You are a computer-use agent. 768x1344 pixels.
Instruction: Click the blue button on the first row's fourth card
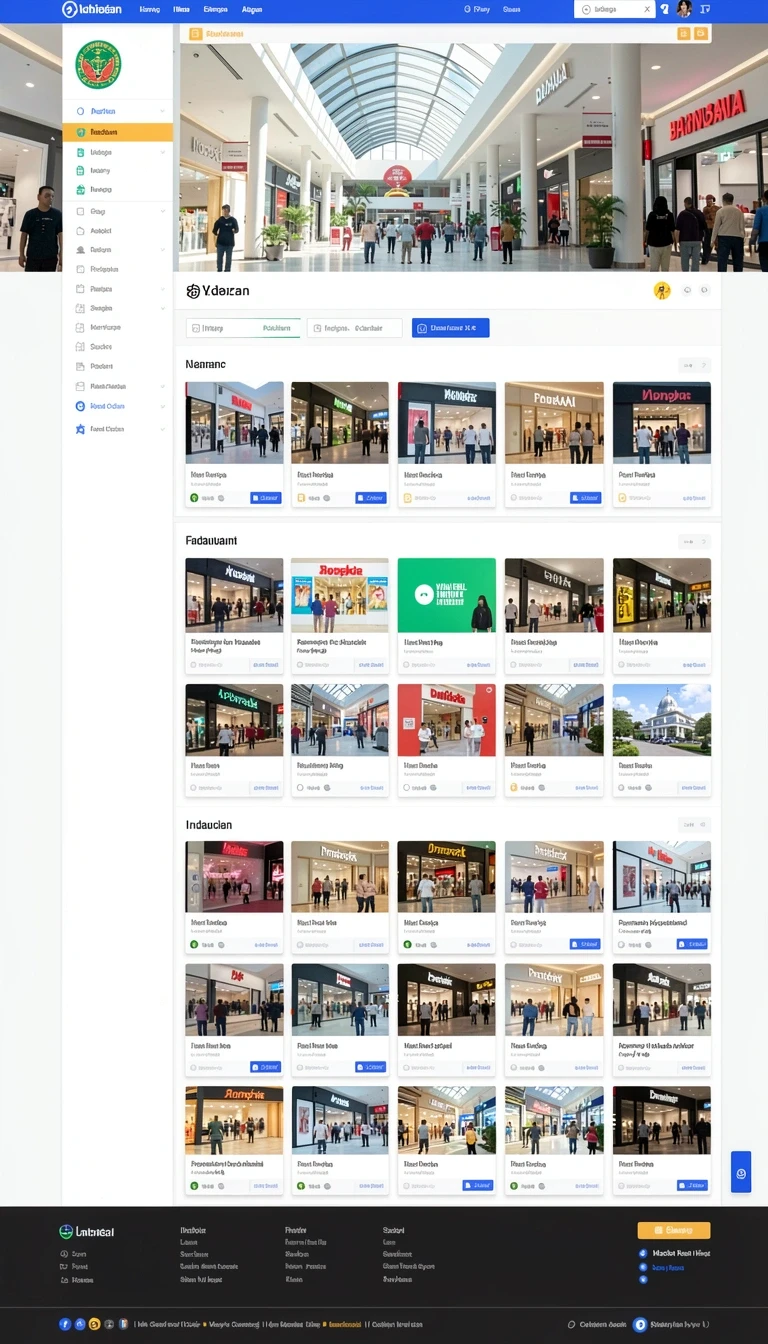586,497
